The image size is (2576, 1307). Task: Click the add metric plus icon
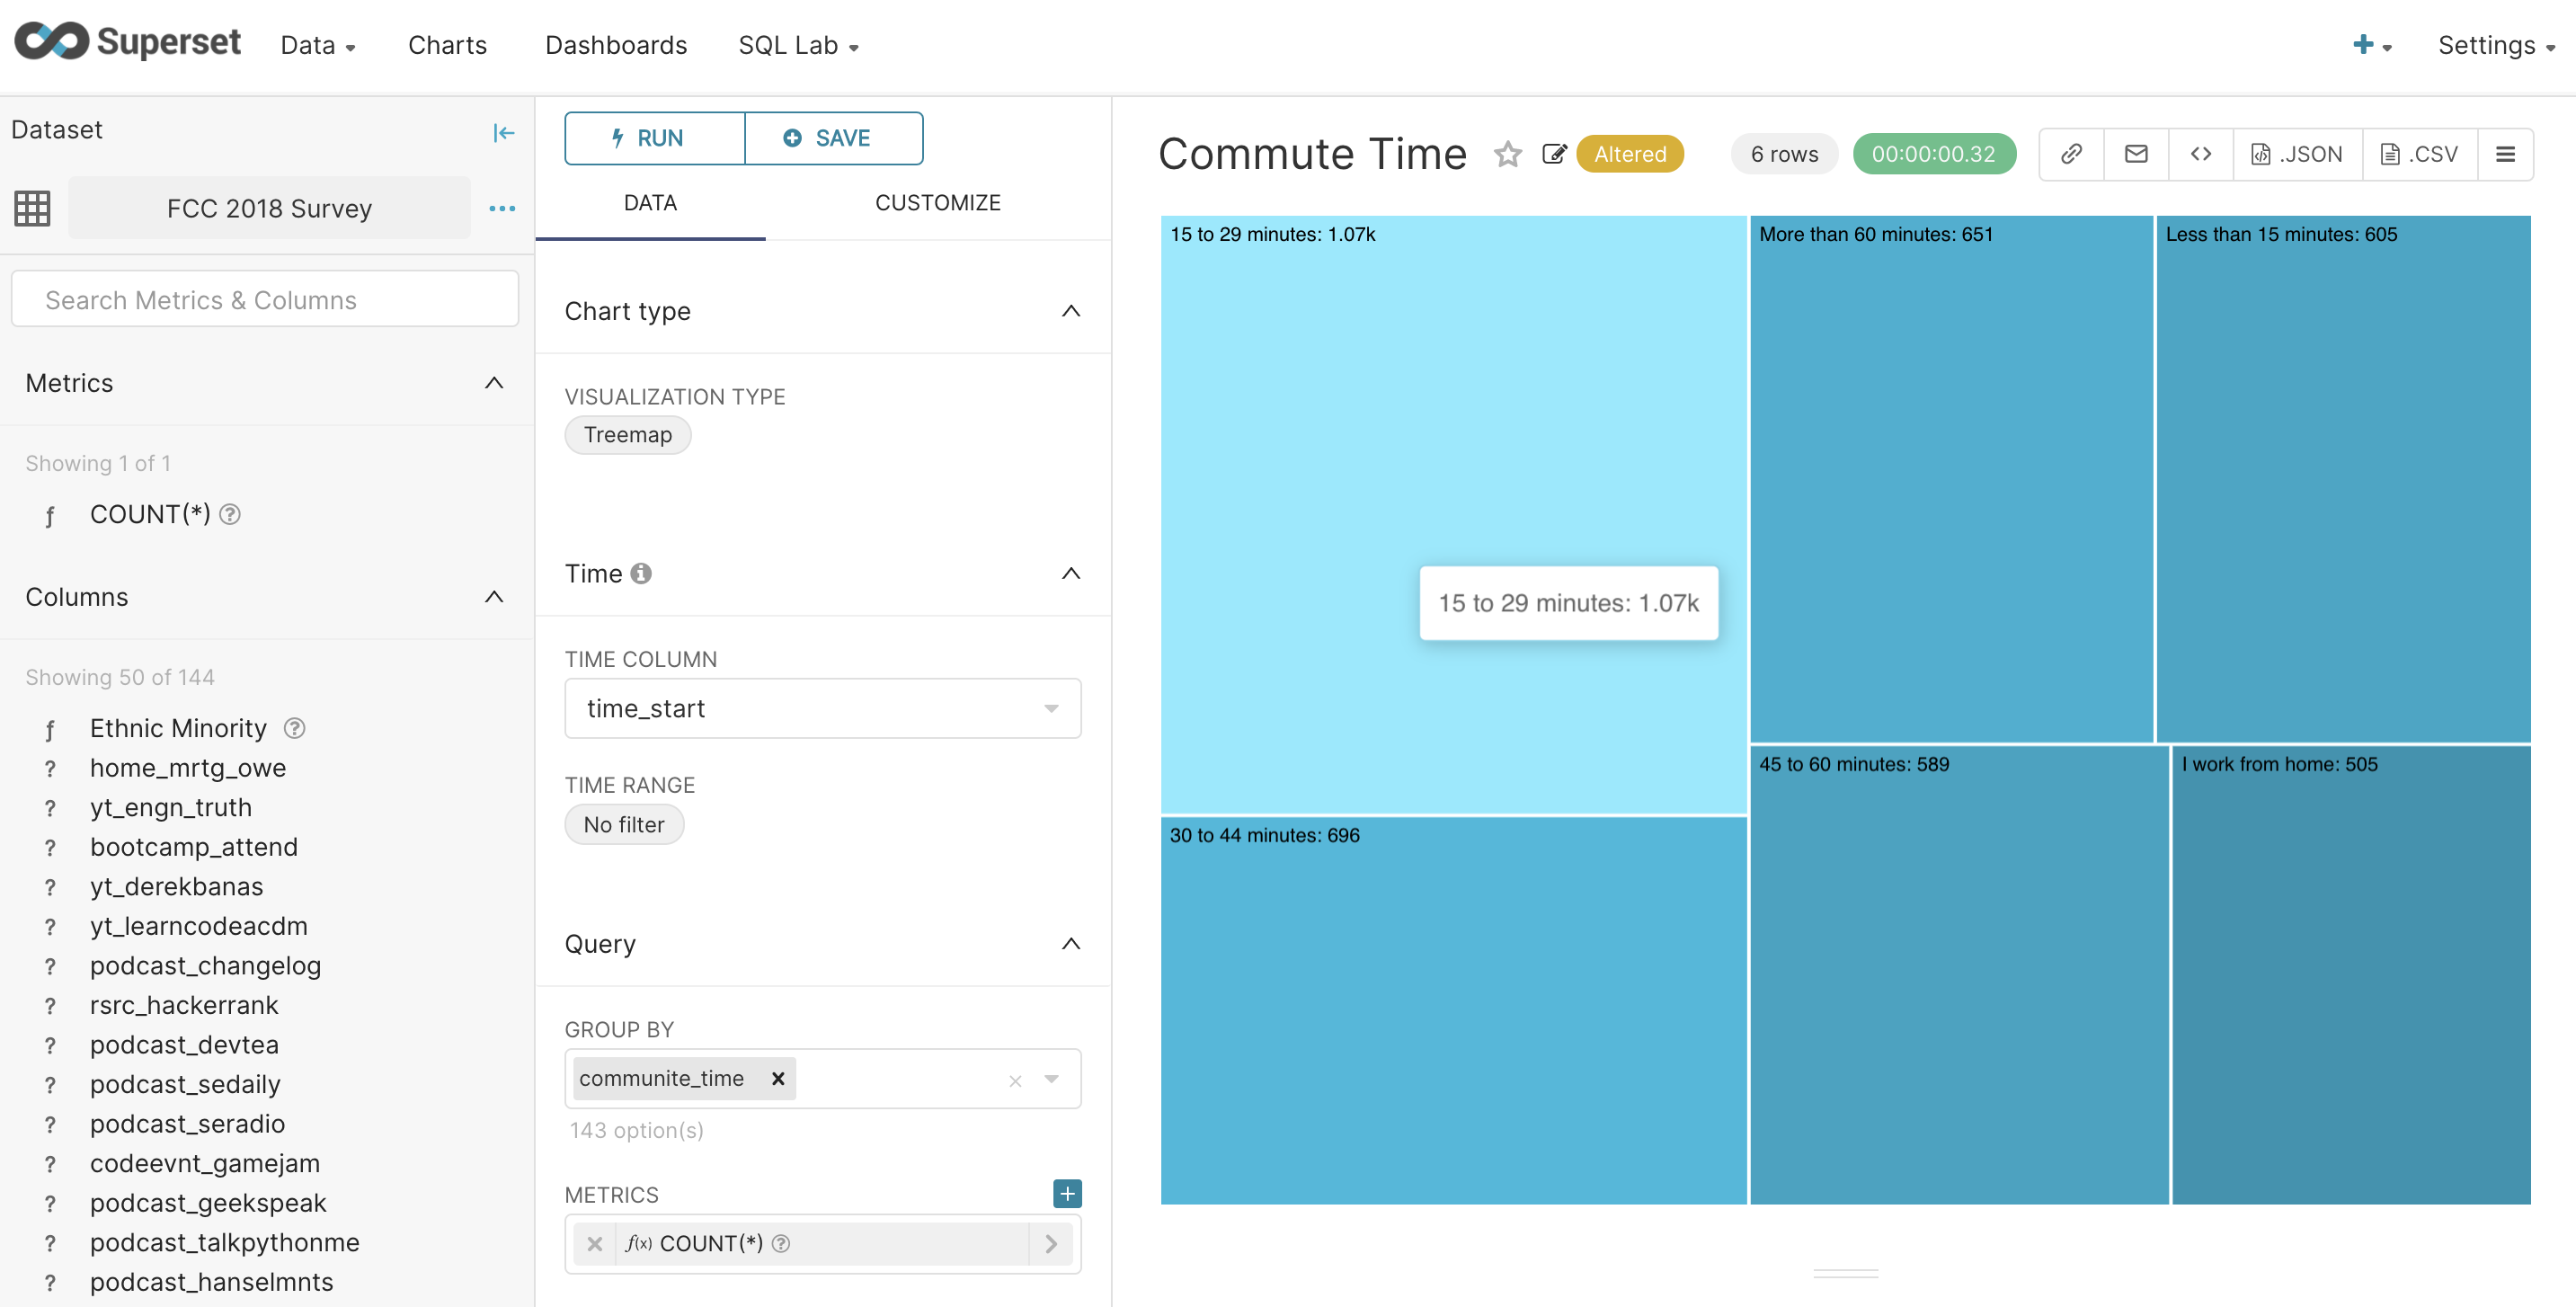point(1067,1193)
